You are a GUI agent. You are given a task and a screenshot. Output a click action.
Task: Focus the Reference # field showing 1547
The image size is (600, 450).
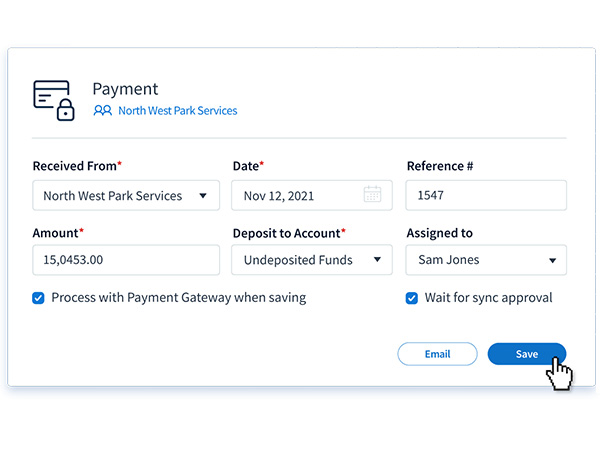coord(486,195)
